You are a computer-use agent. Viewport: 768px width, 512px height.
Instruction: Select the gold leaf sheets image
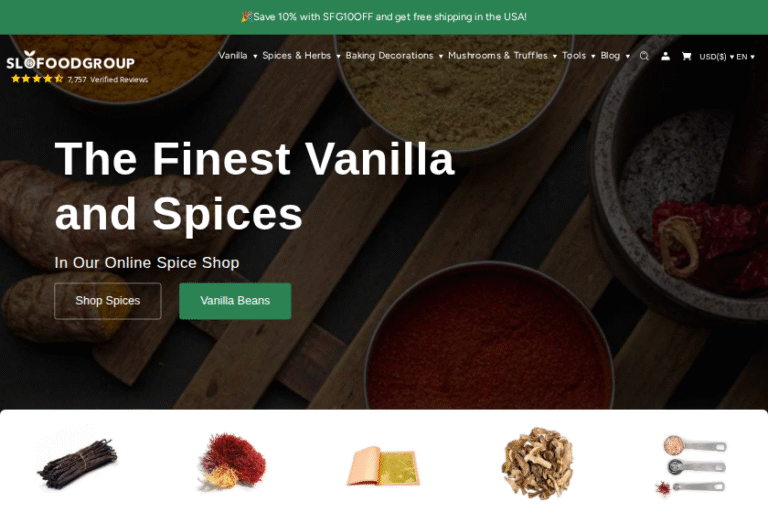(x=383, y=465)
